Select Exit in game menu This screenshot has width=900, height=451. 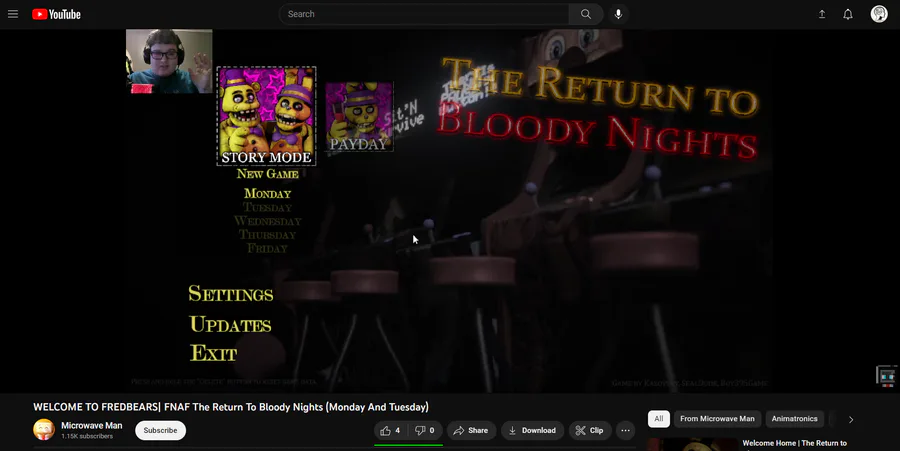[213, 353]
